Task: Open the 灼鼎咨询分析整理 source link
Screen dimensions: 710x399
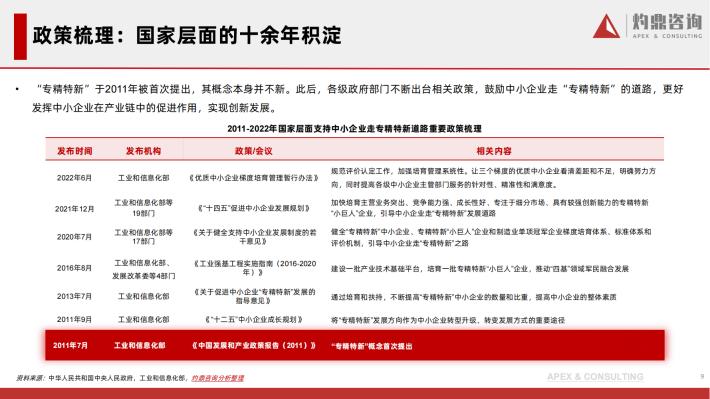Action: (217, 378)
